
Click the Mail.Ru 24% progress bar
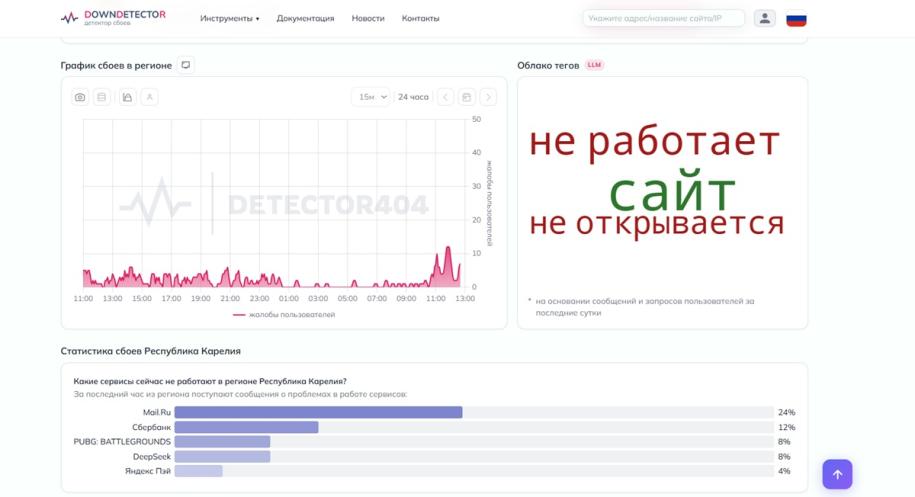474,412
